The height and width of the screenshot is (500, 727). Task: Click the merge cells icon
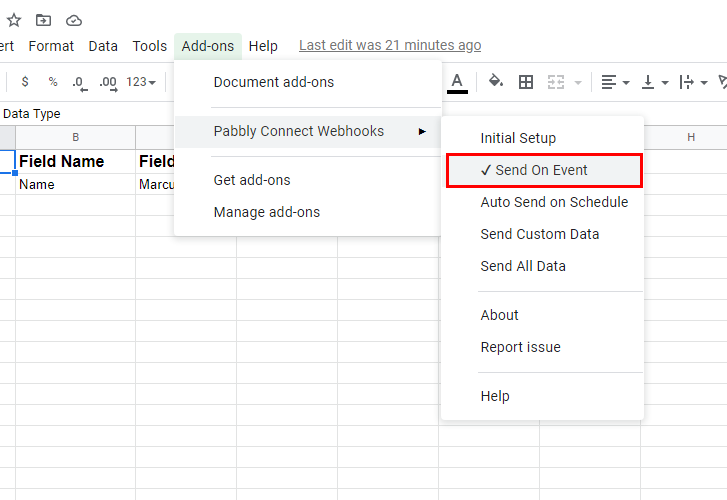coord(555,82)
